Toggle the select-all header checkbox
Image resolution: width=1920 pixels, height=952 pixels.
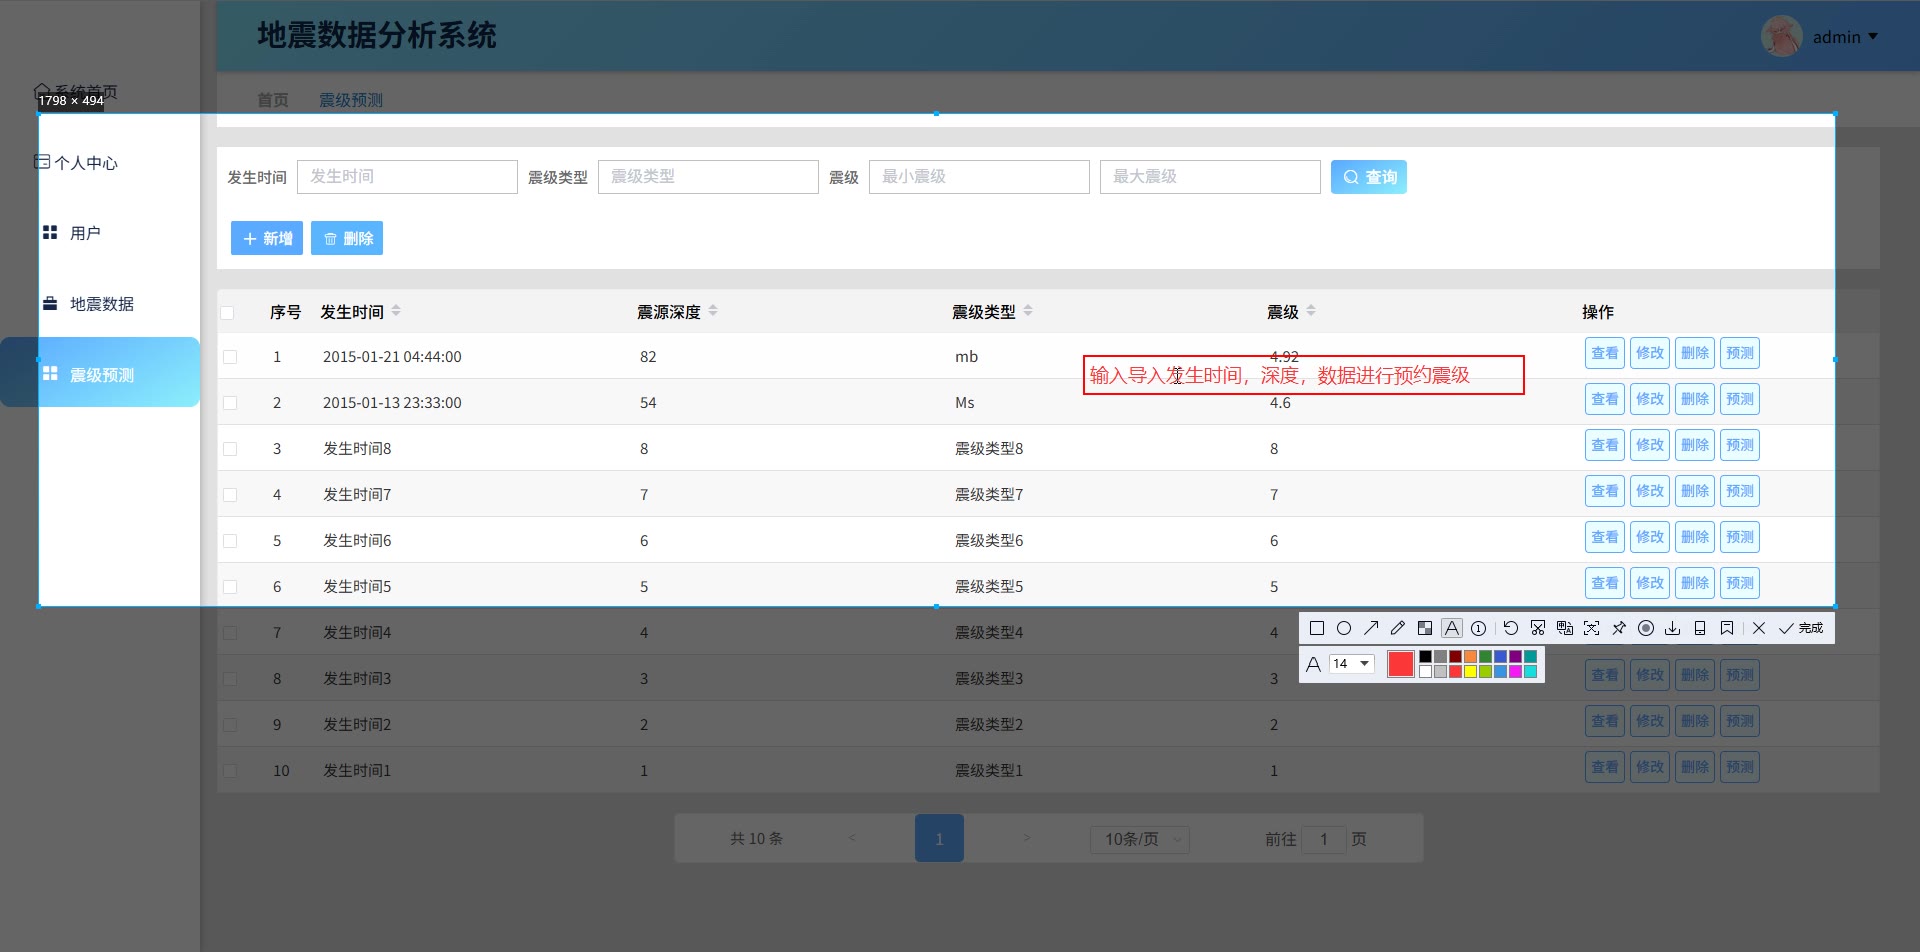[228, 313]
